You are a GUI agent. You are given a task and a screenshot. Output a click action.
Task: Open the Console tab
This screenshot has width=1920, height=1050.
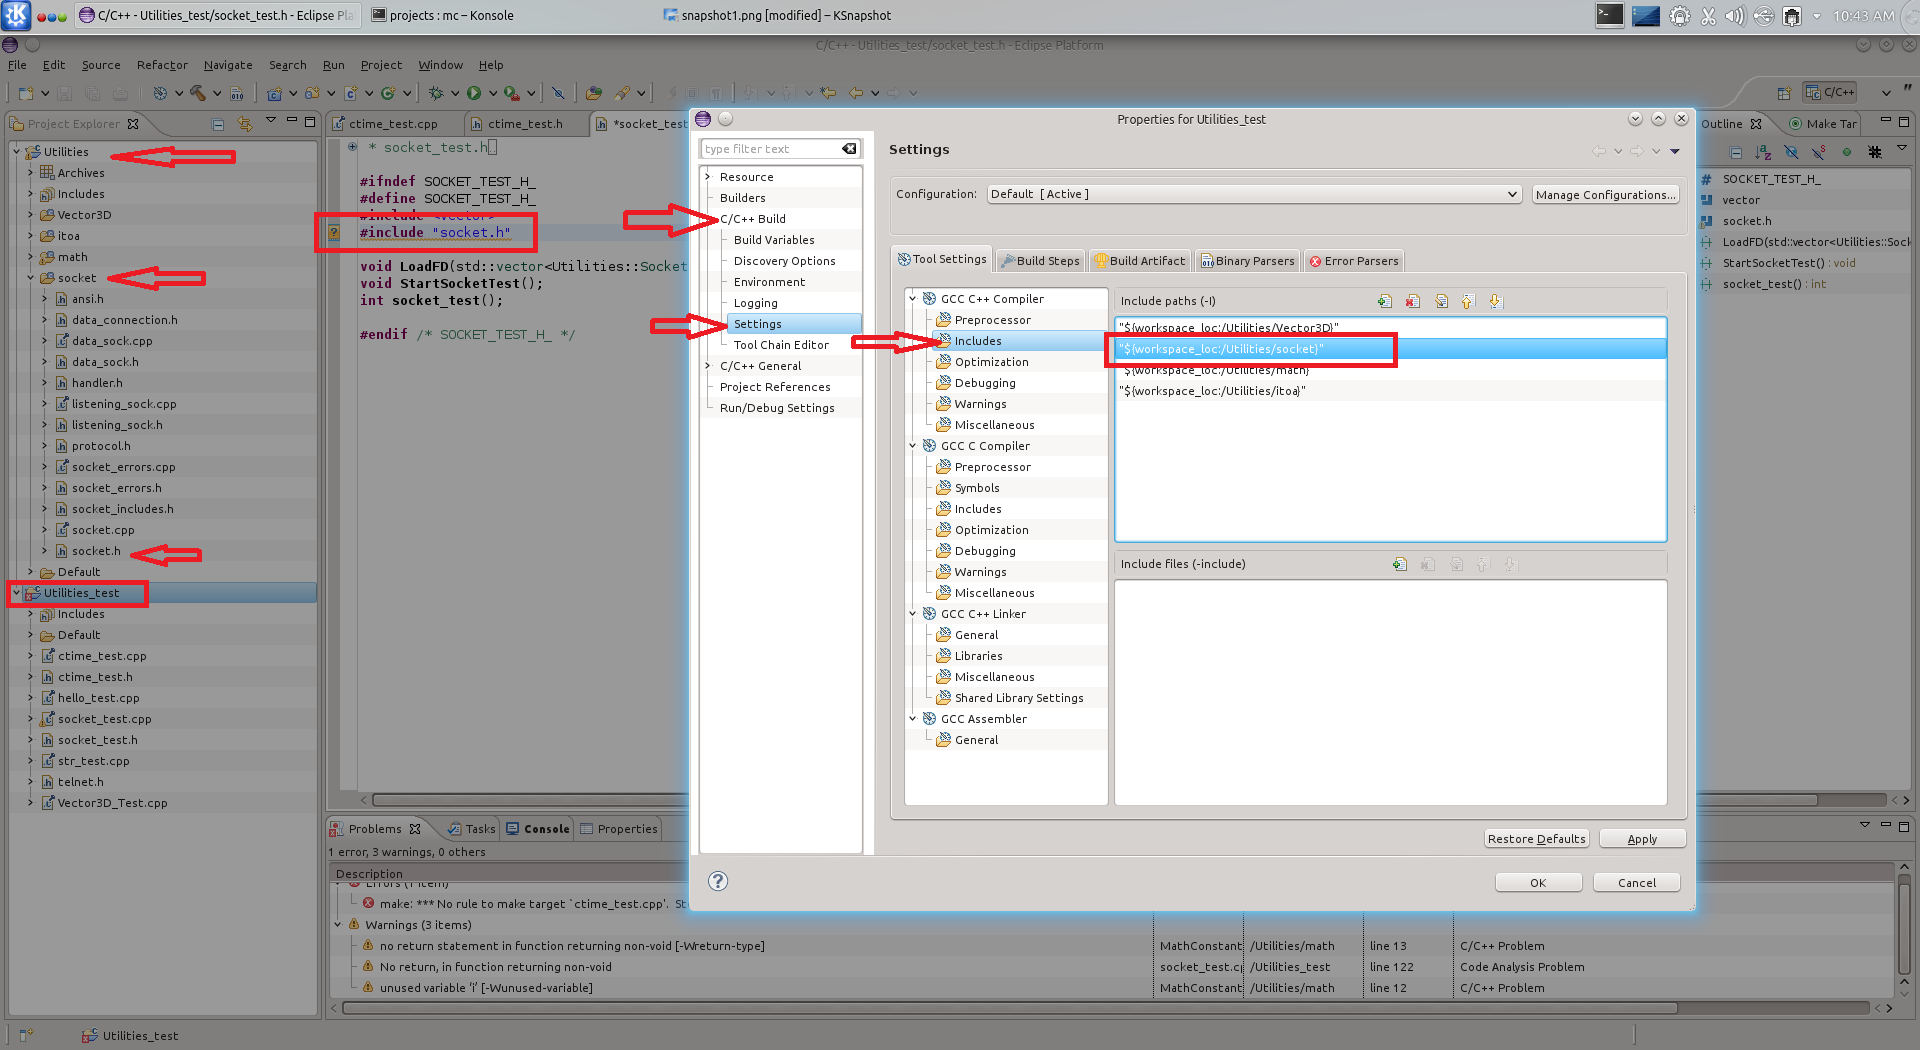pyautogui.click(x=538, y=829)
